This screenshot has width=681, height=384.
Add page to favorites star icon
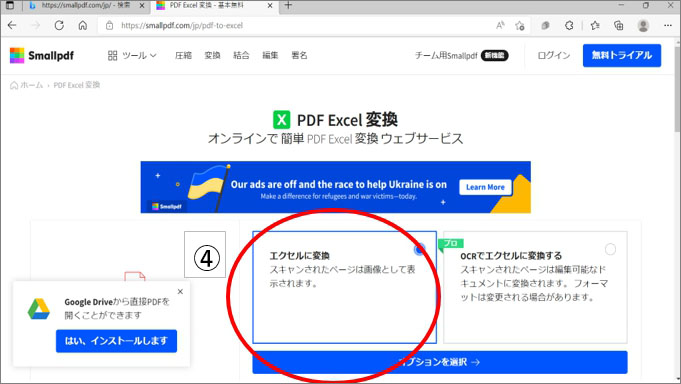pos(519,26)
